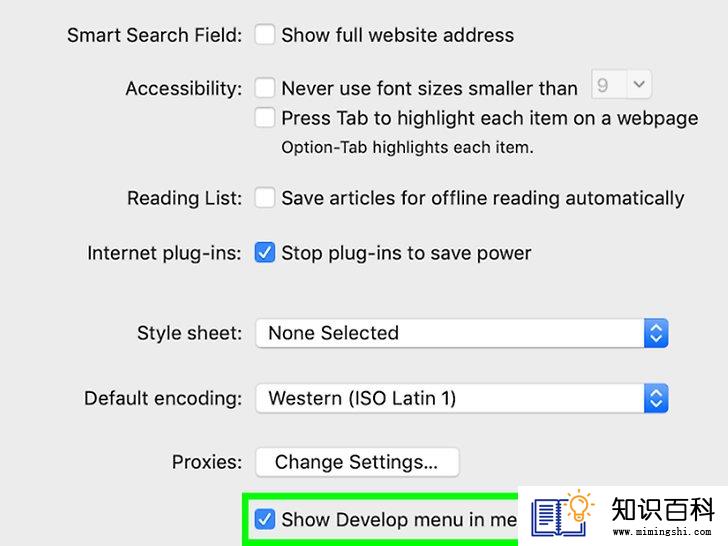Click the Change Settings… proxies button
This screenshot has height=546, width=728.
358,462
